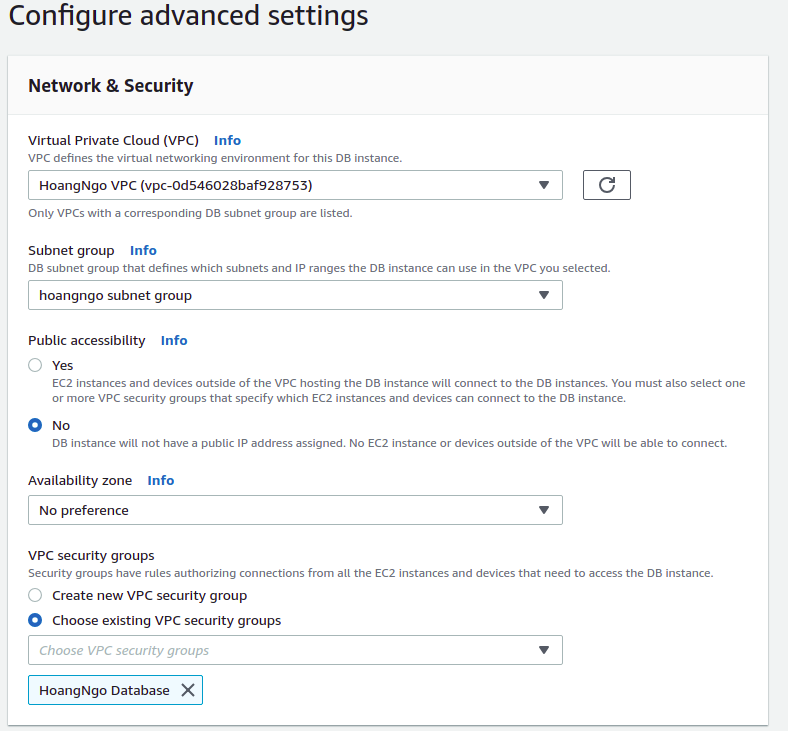Click the Availability zone dropdown arrow
Viewport: 788px width, 731px height.
pos(544,510)
